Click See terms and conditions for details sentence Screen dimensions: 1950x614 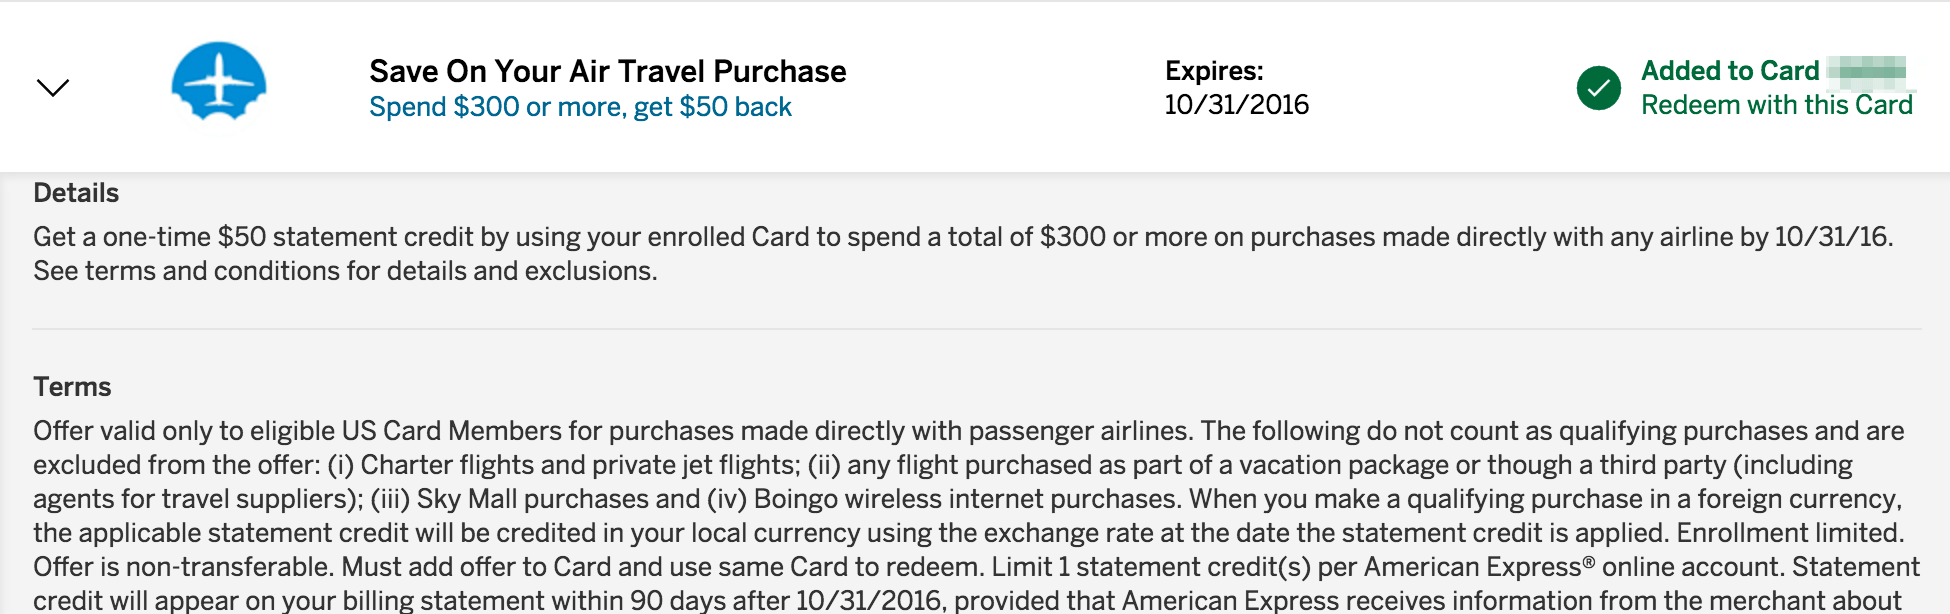pyautogui.click(x=345, y=271)
